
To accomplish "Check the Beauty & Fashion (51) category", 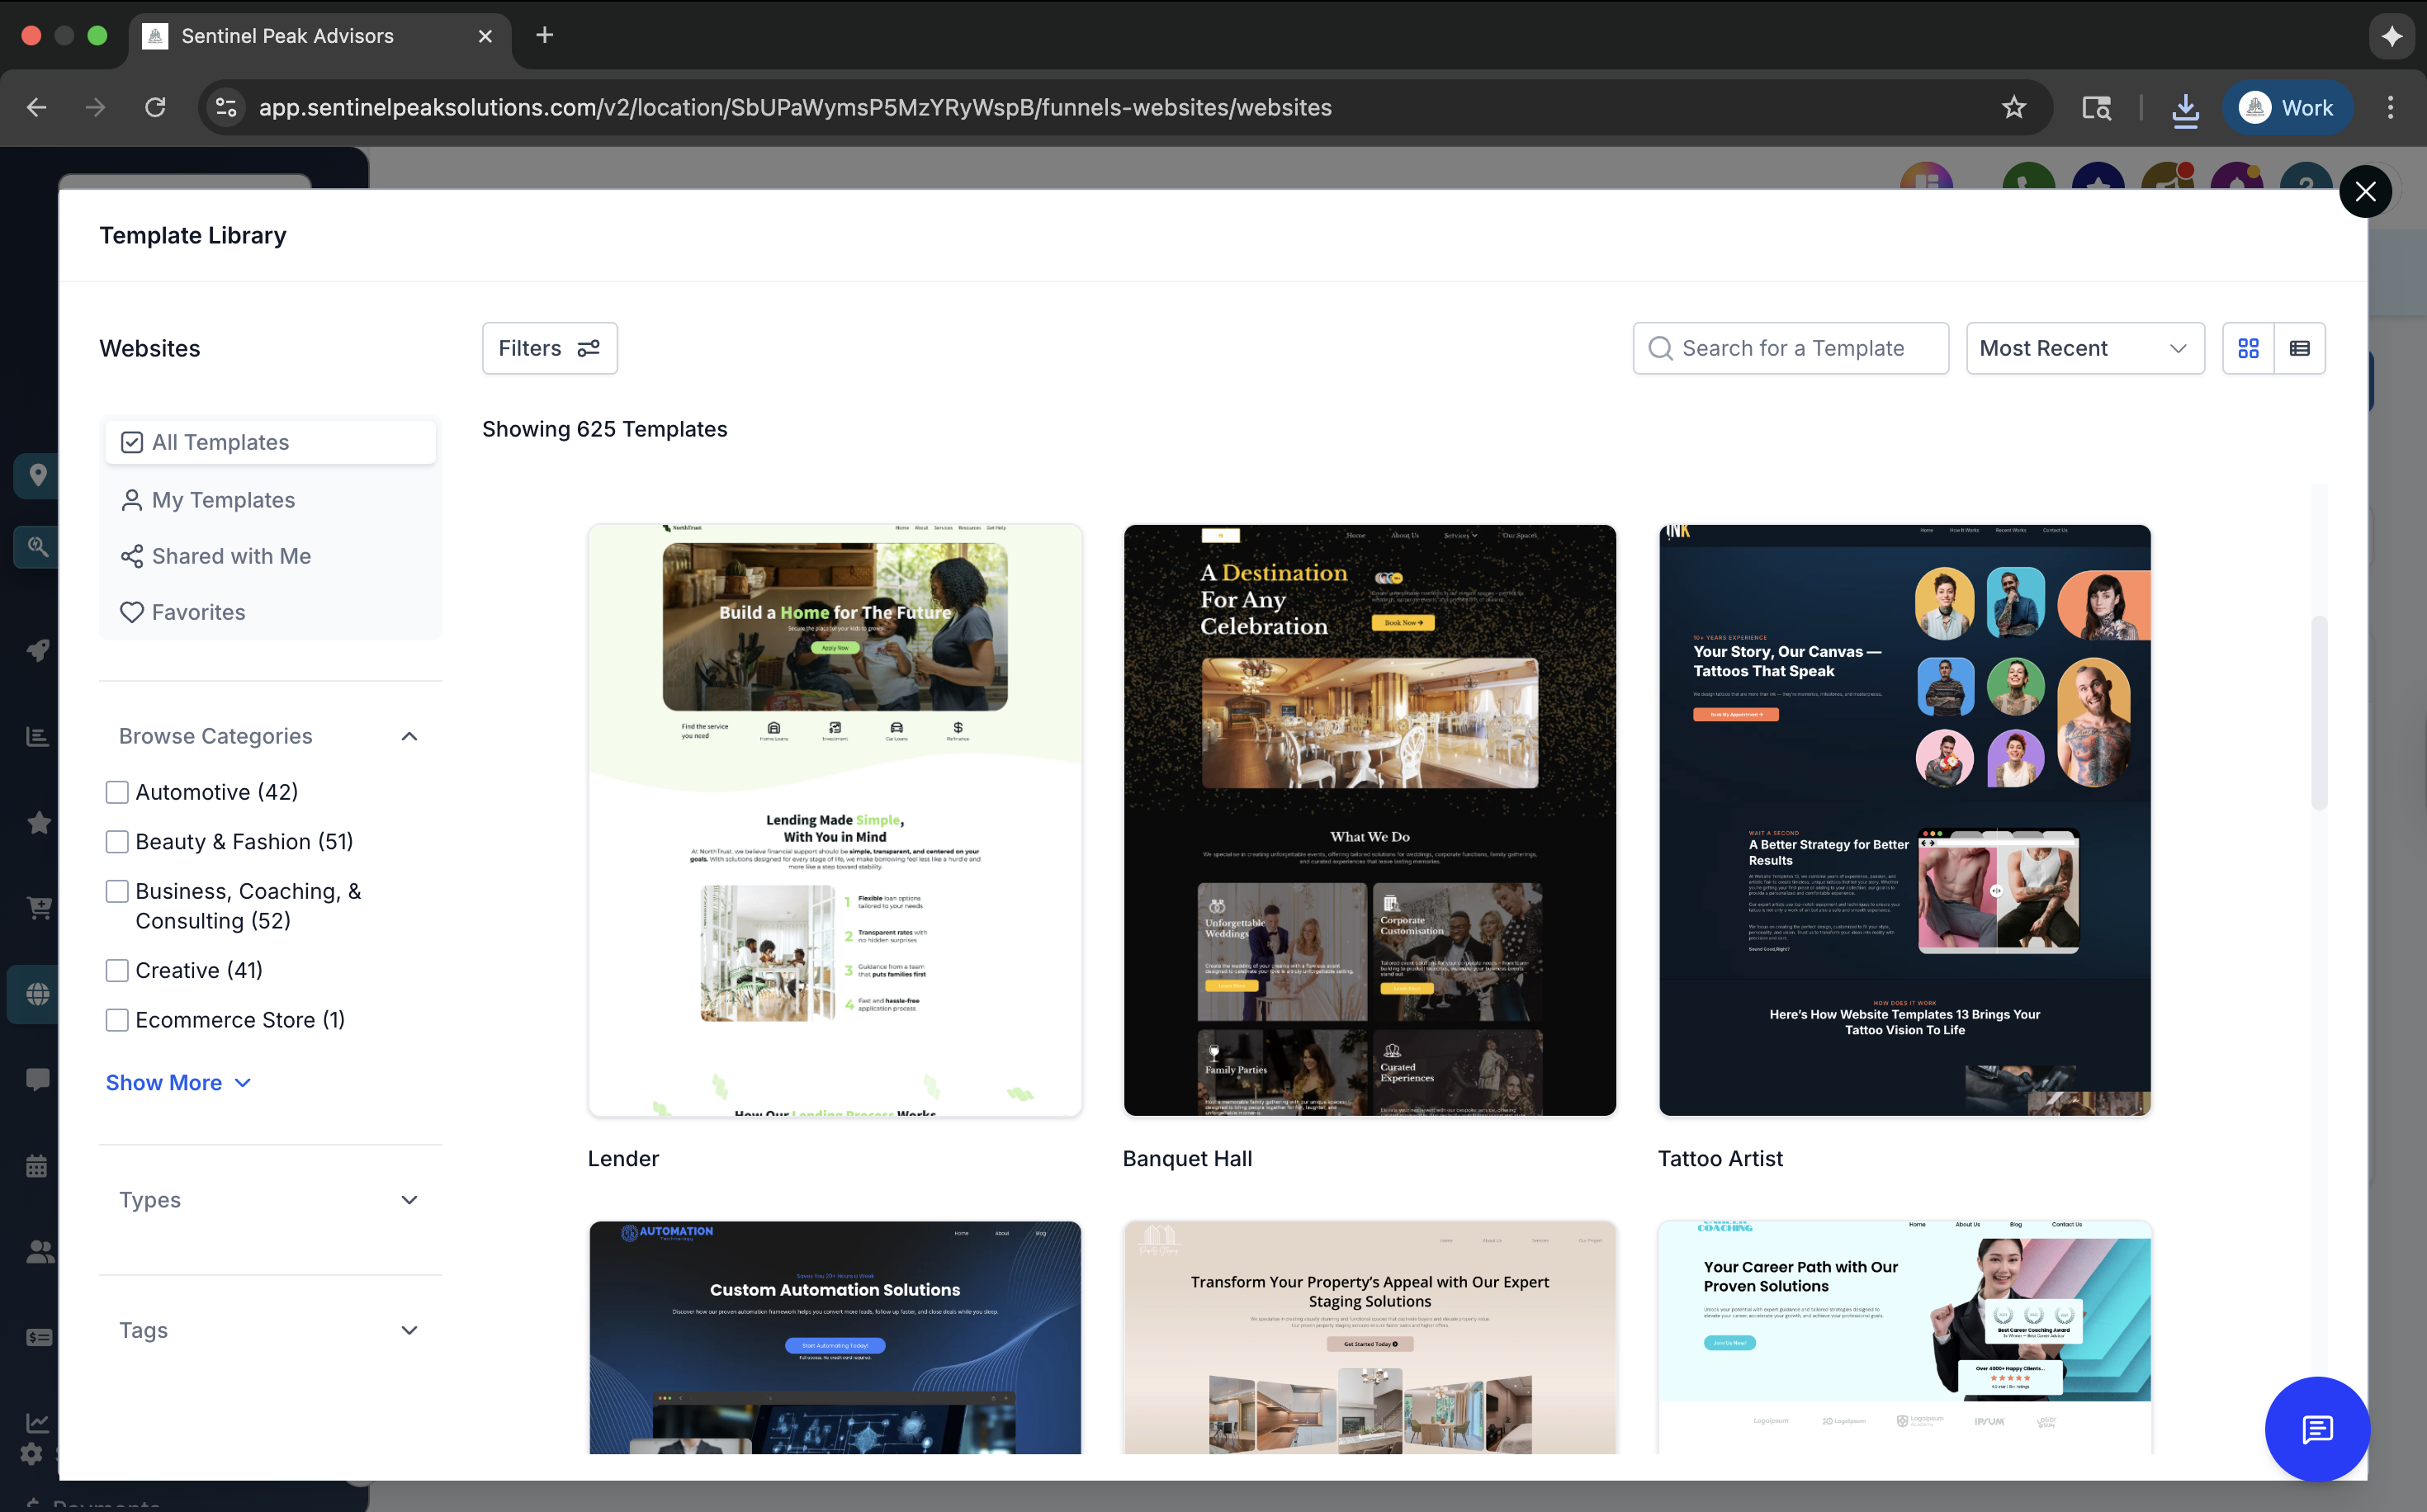I will [x=117, y=842].
